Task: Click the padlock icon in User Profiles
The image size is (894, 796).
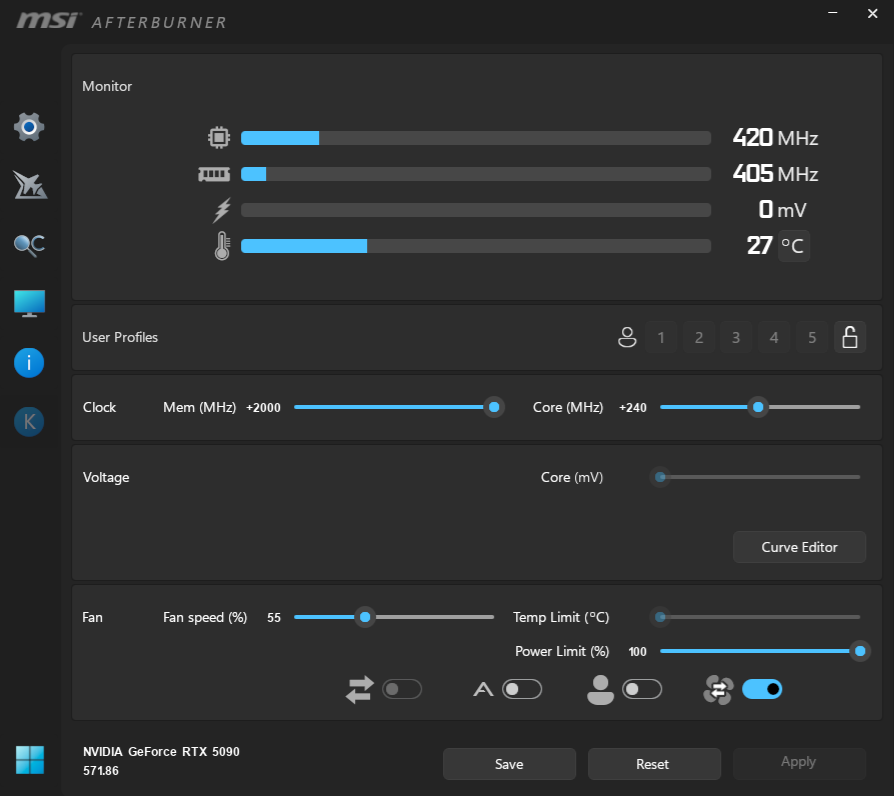Action: 850,338
